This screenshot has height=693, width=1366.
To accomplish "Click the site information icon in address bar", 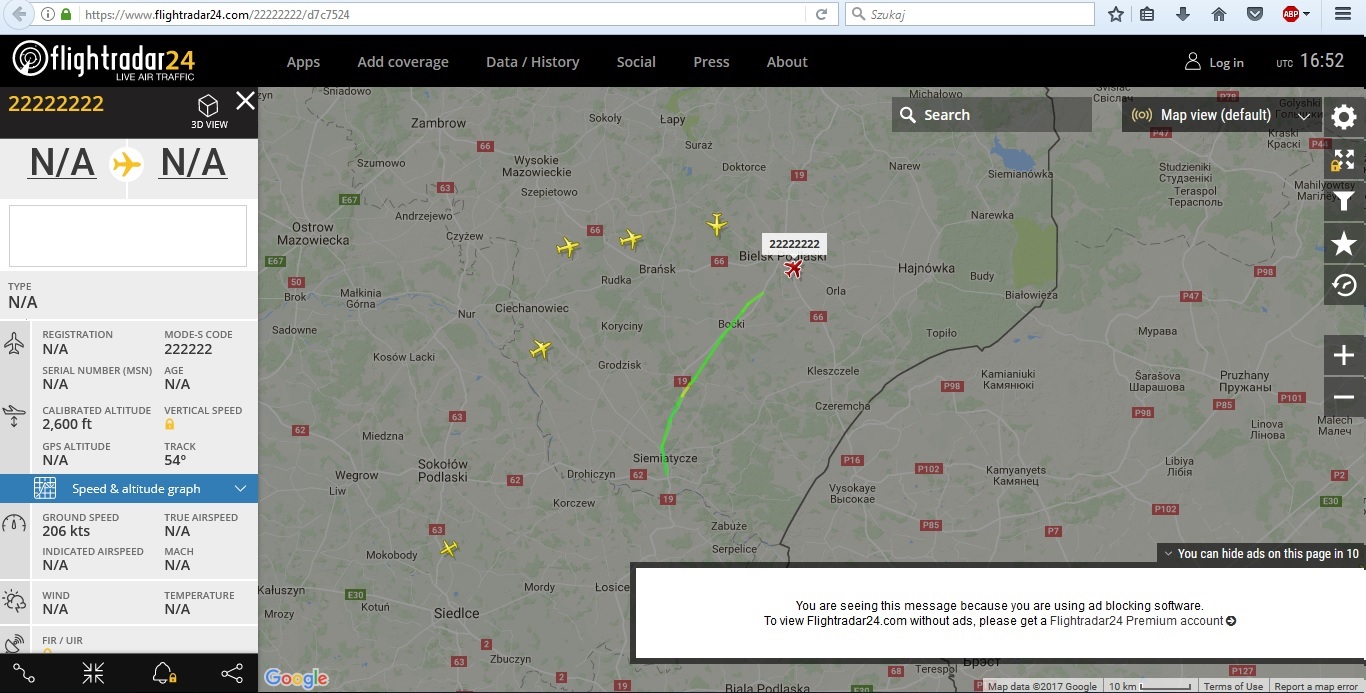I will [x=48, y=14].
